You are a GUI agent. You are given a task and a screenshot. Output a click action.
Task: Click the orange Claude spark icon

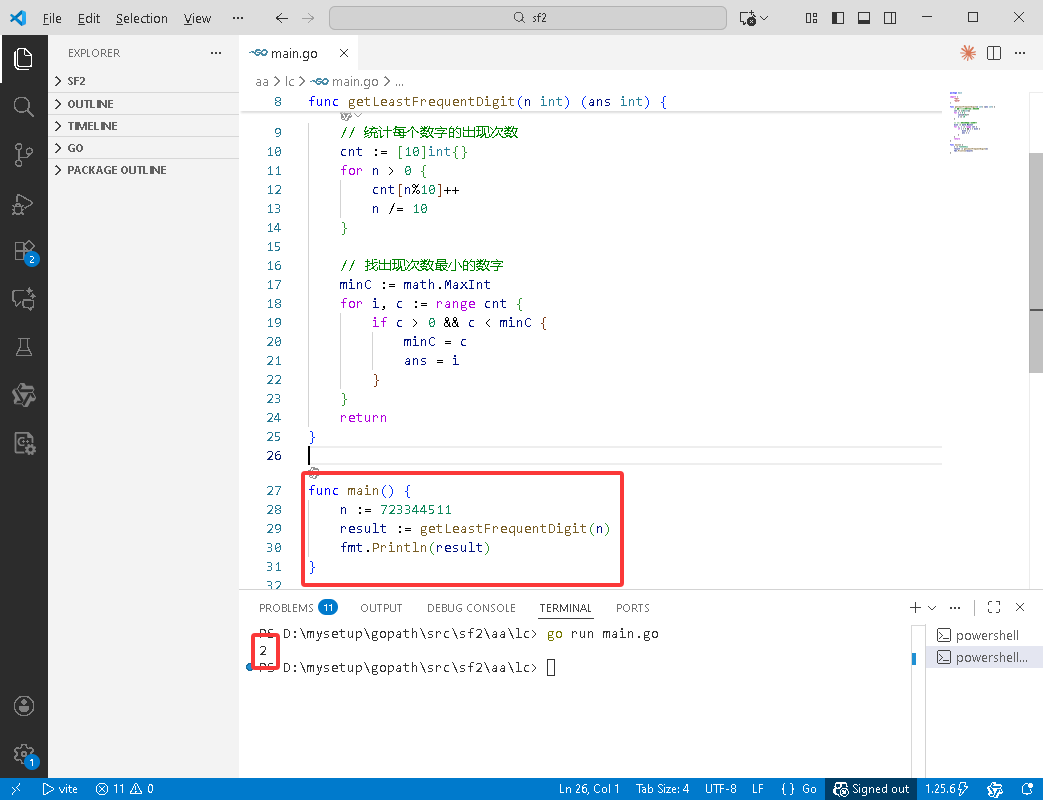tap(968, 53)
